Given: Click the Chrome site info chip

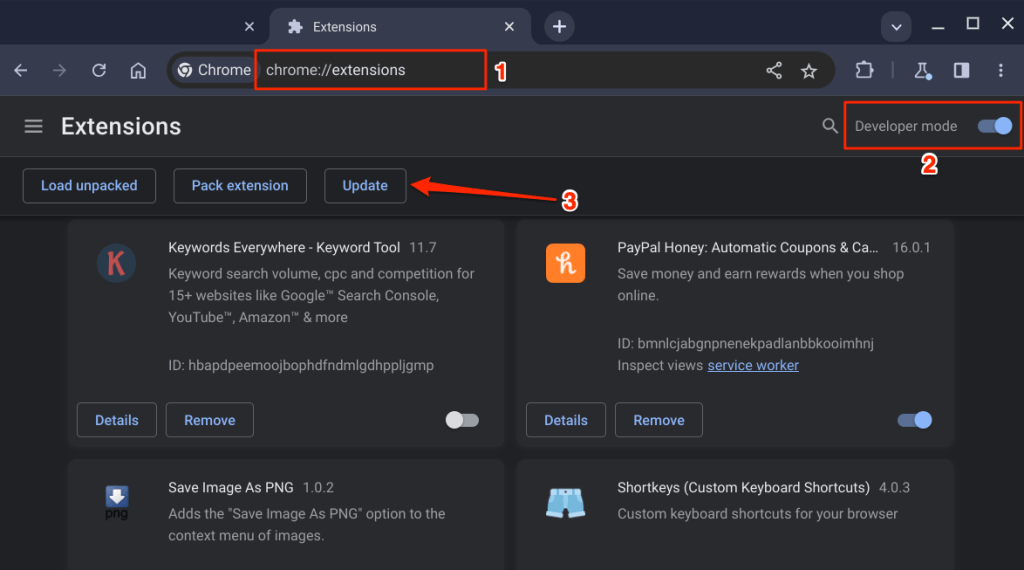Looking at the screenshot, I should tap(214, 70).
